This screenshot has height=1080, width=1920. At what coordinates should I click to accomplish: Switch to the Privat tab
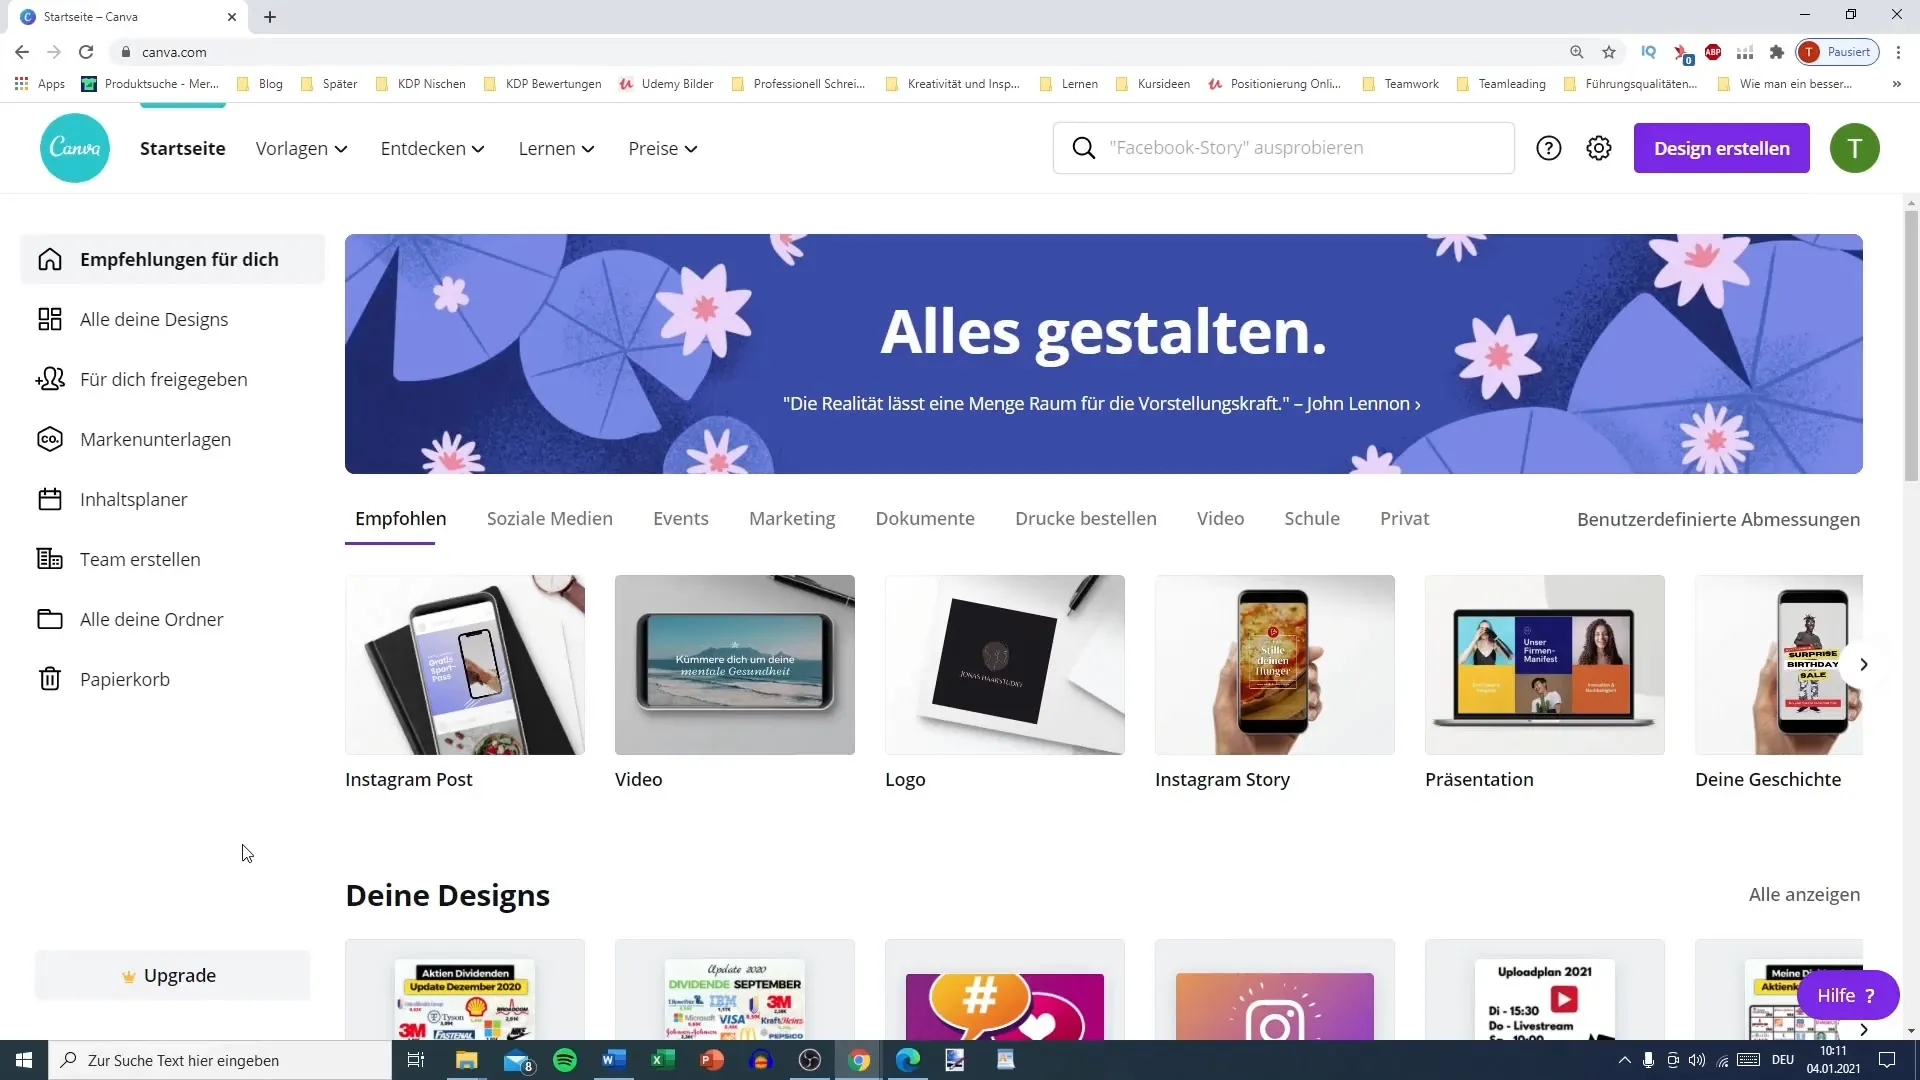click(1405, 519)
